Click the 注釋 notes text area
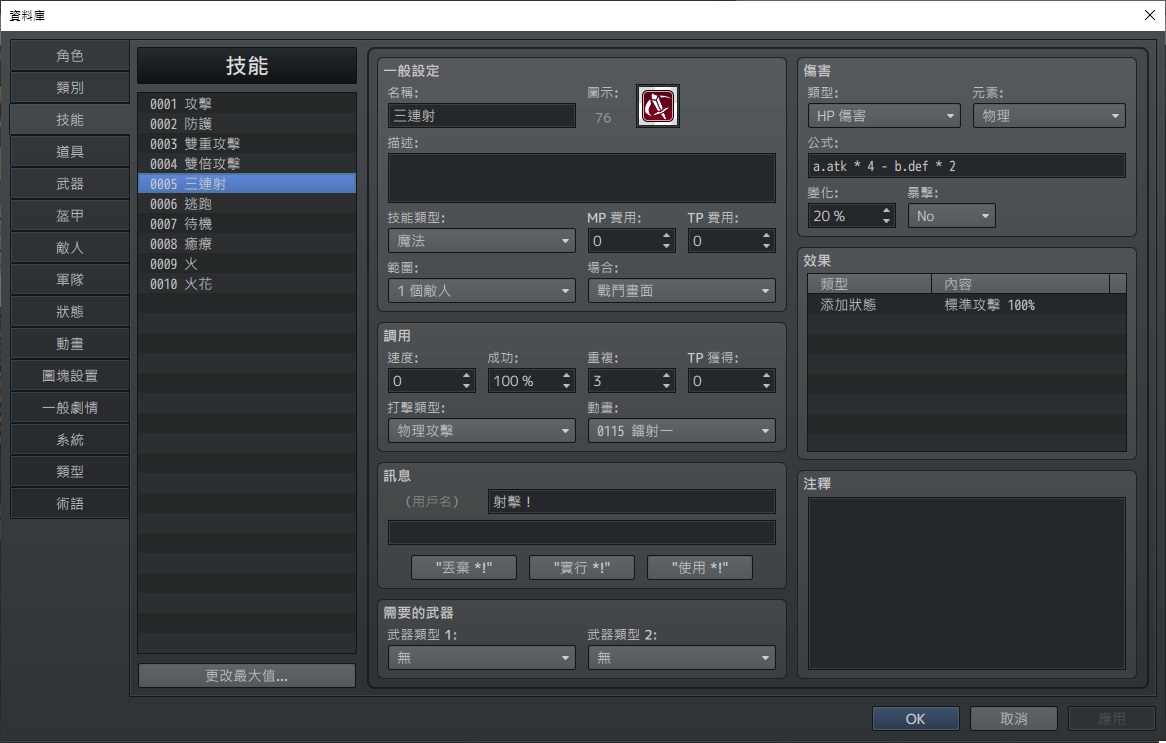Screen dimensions: 1166x743 pos(967,584)
